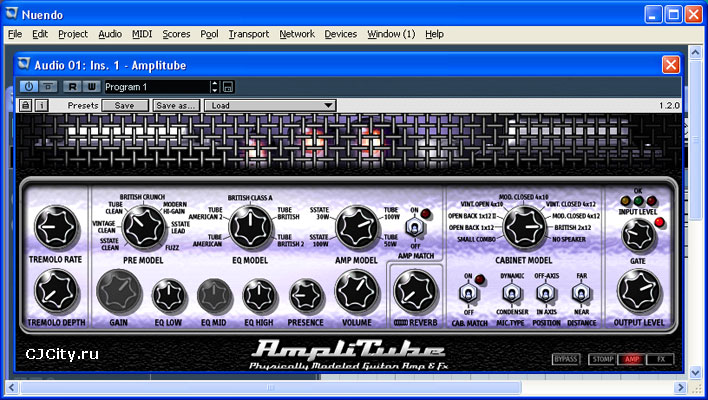
Task: Click the Save preset button
Action: click(x=125, y=106)
